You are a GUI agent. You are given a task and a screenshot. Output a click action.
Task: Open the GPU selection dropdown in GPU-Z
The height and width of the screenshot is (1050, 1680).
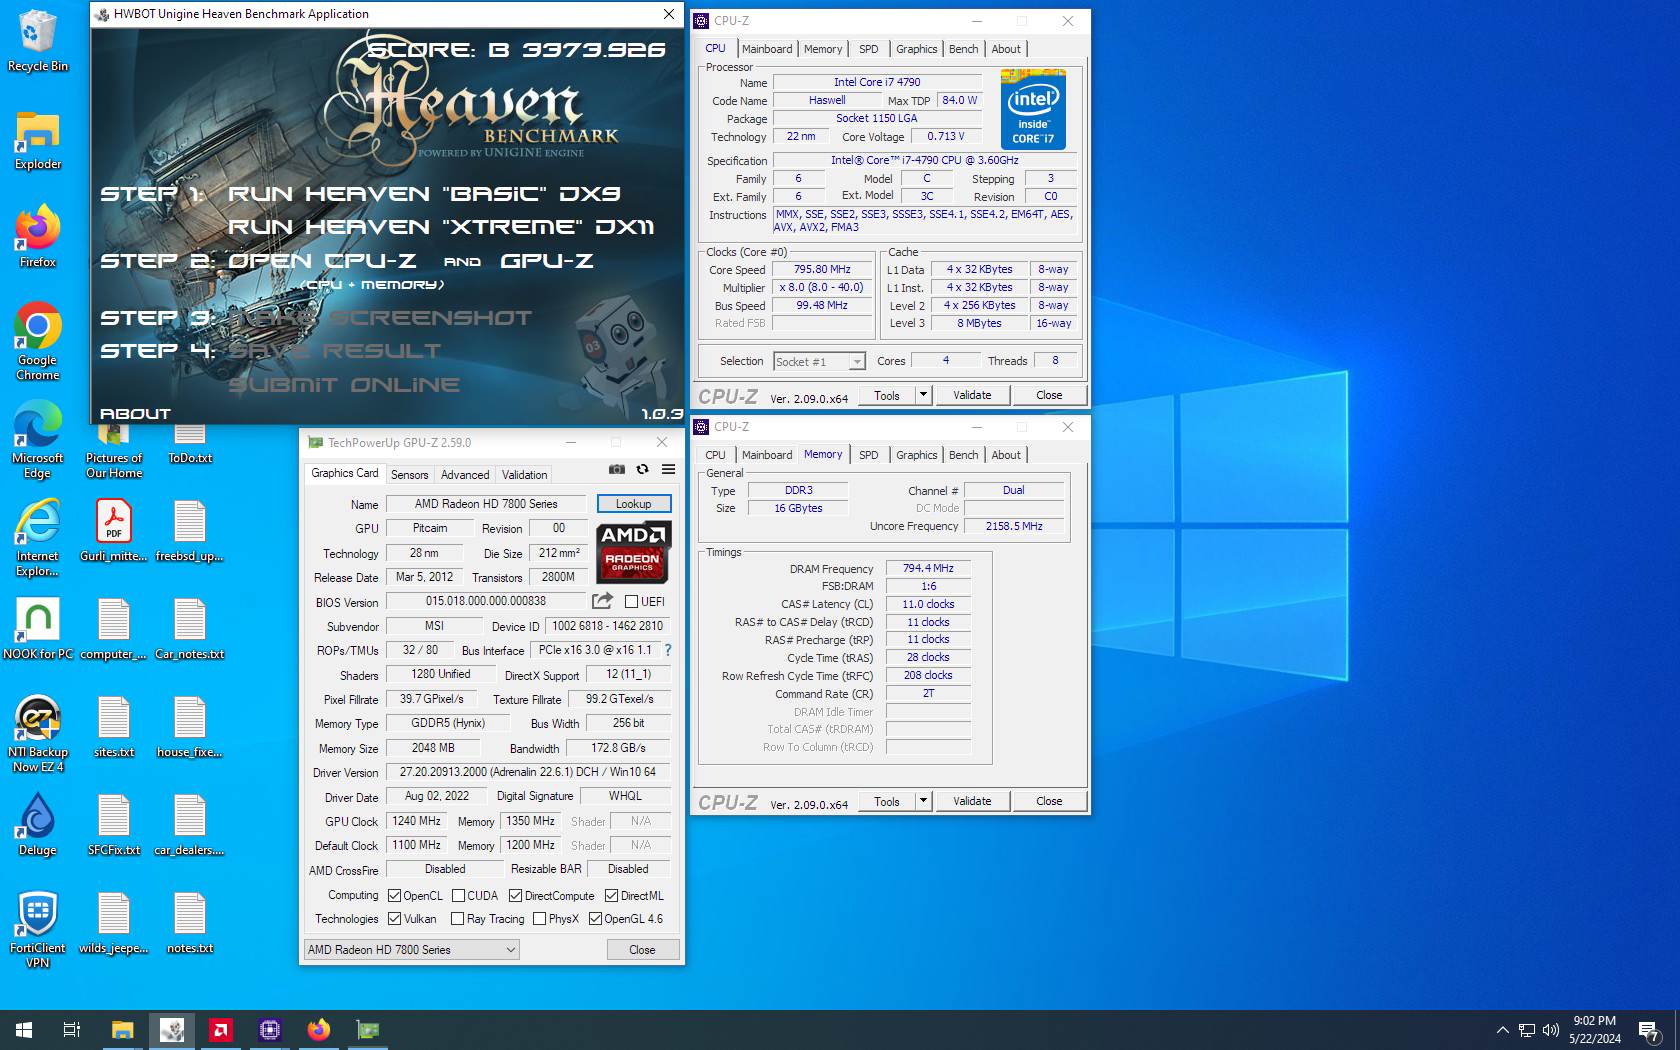pyautogui.click(x=411, y=949)
